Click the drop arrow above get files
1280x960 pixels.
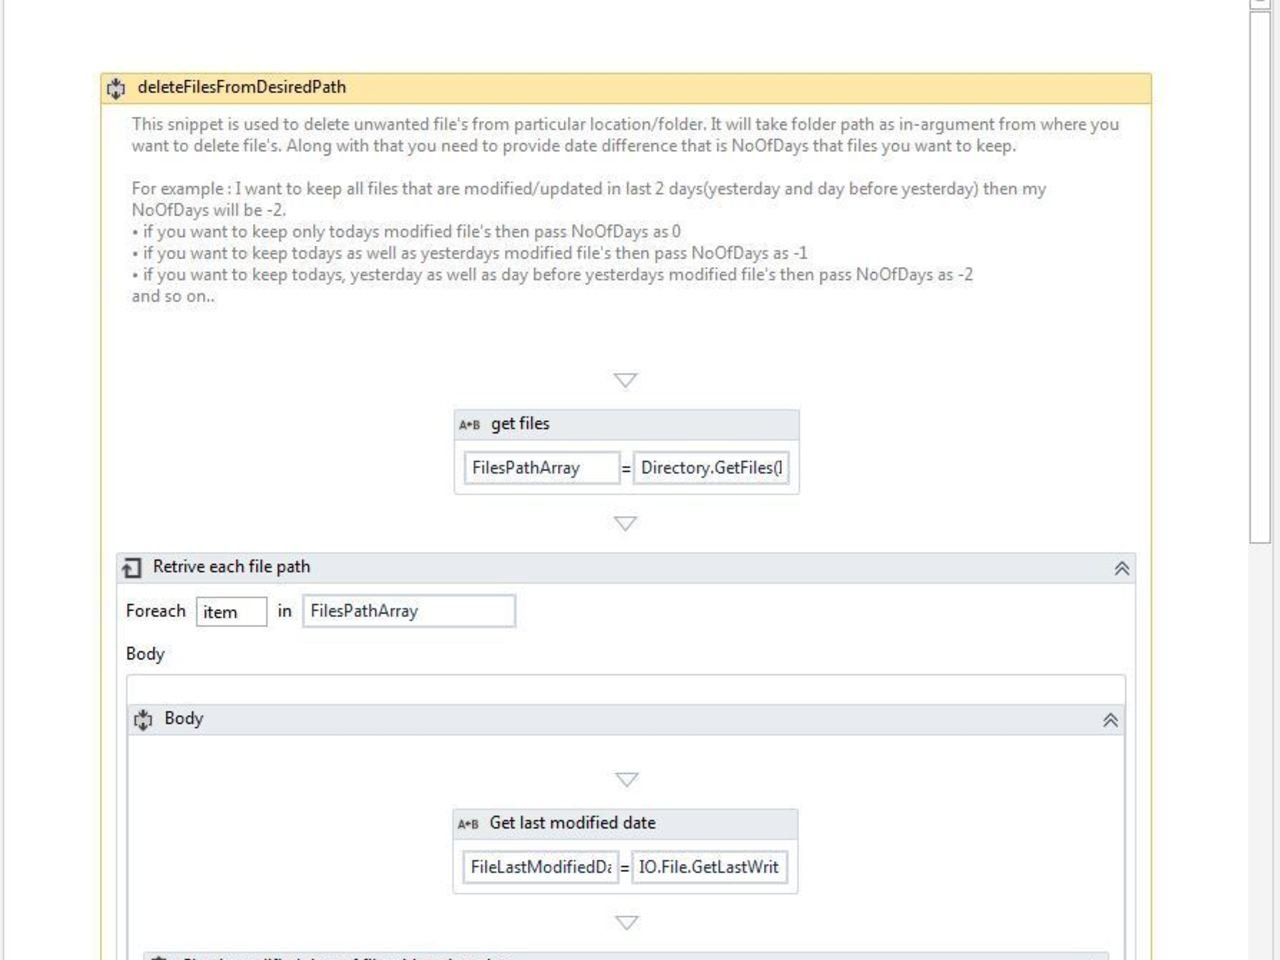(625, 380)
